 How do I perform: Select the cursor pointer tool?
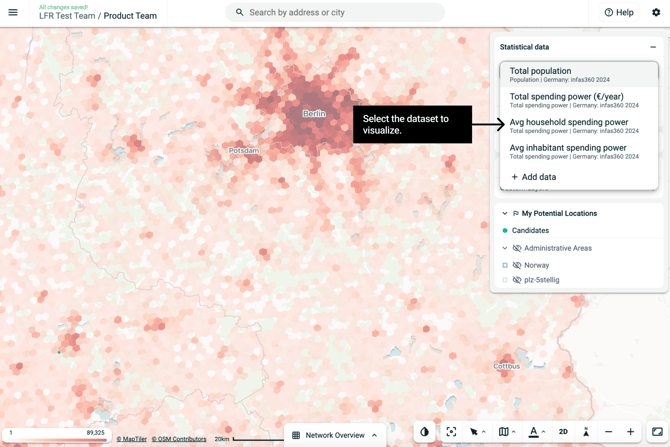coord(474,432)
